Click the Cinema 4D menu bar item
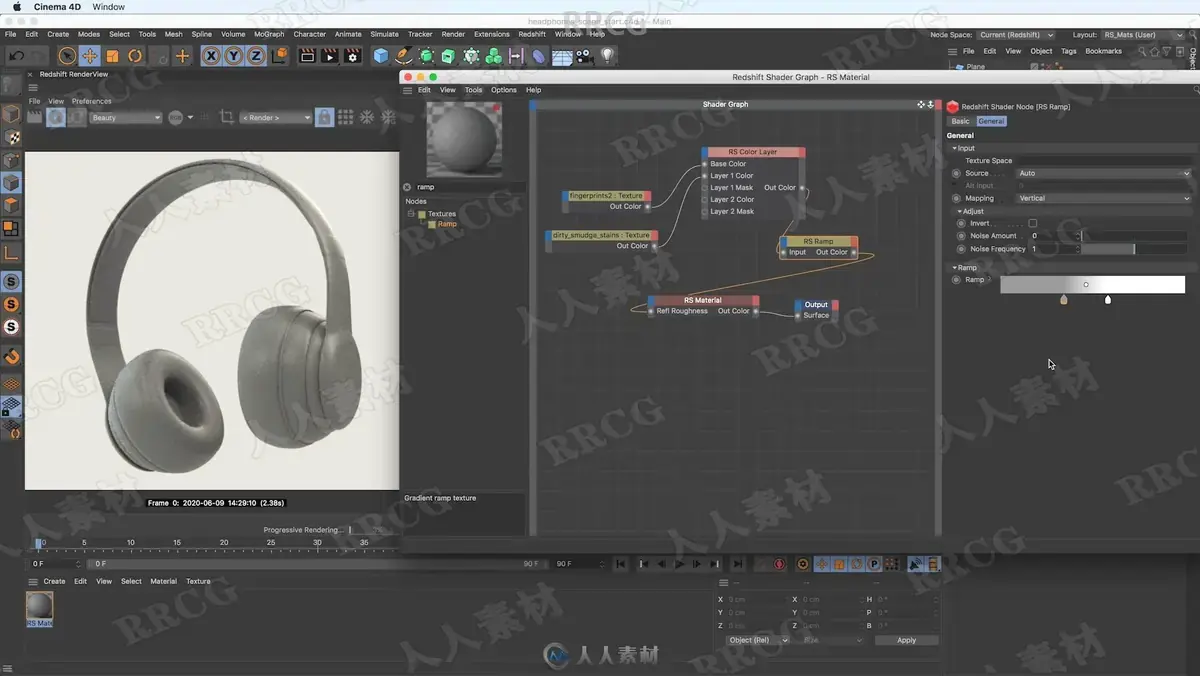 [x=57, y=7]
